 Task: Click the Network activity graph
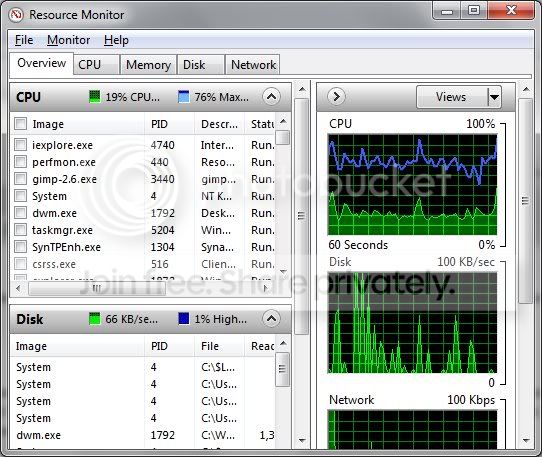coord(412,430)
